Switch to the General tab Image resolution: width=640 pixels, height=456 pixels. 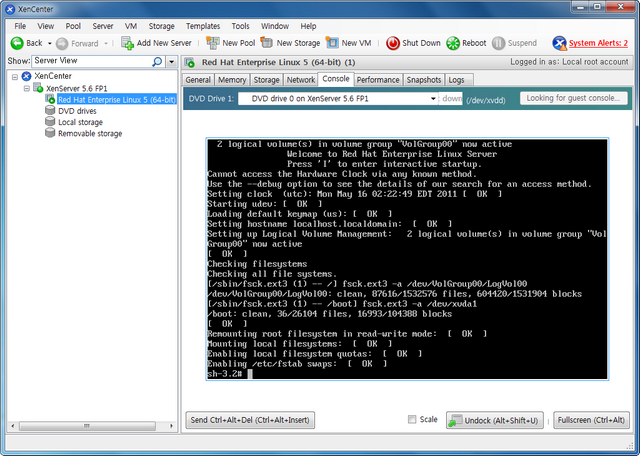198,80
